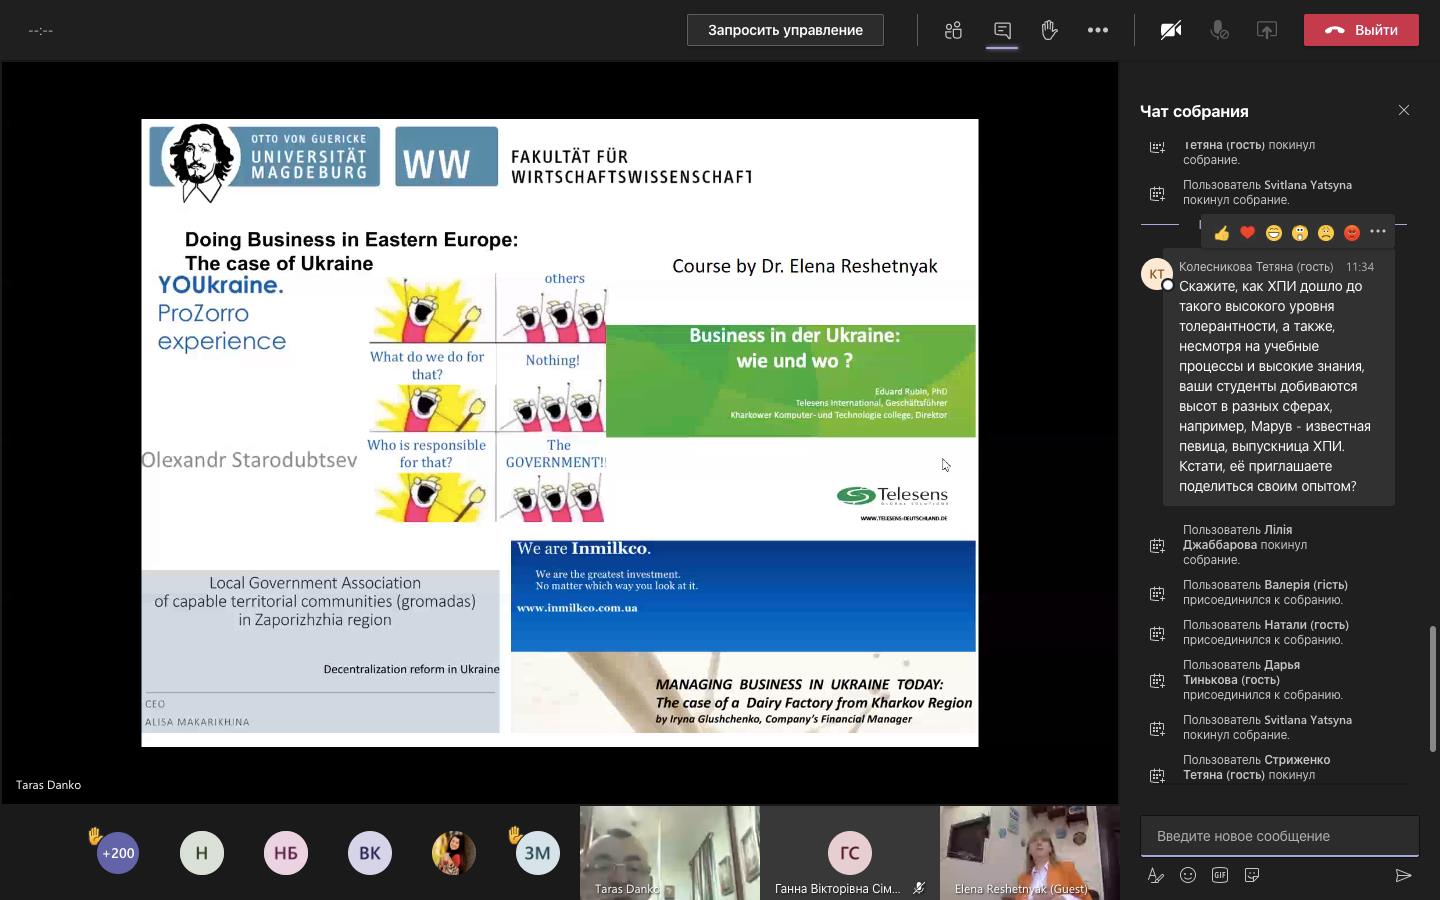Viewport: 1440px width, 900px height.
Task: Open the more actions menu
Action: 1098,30
